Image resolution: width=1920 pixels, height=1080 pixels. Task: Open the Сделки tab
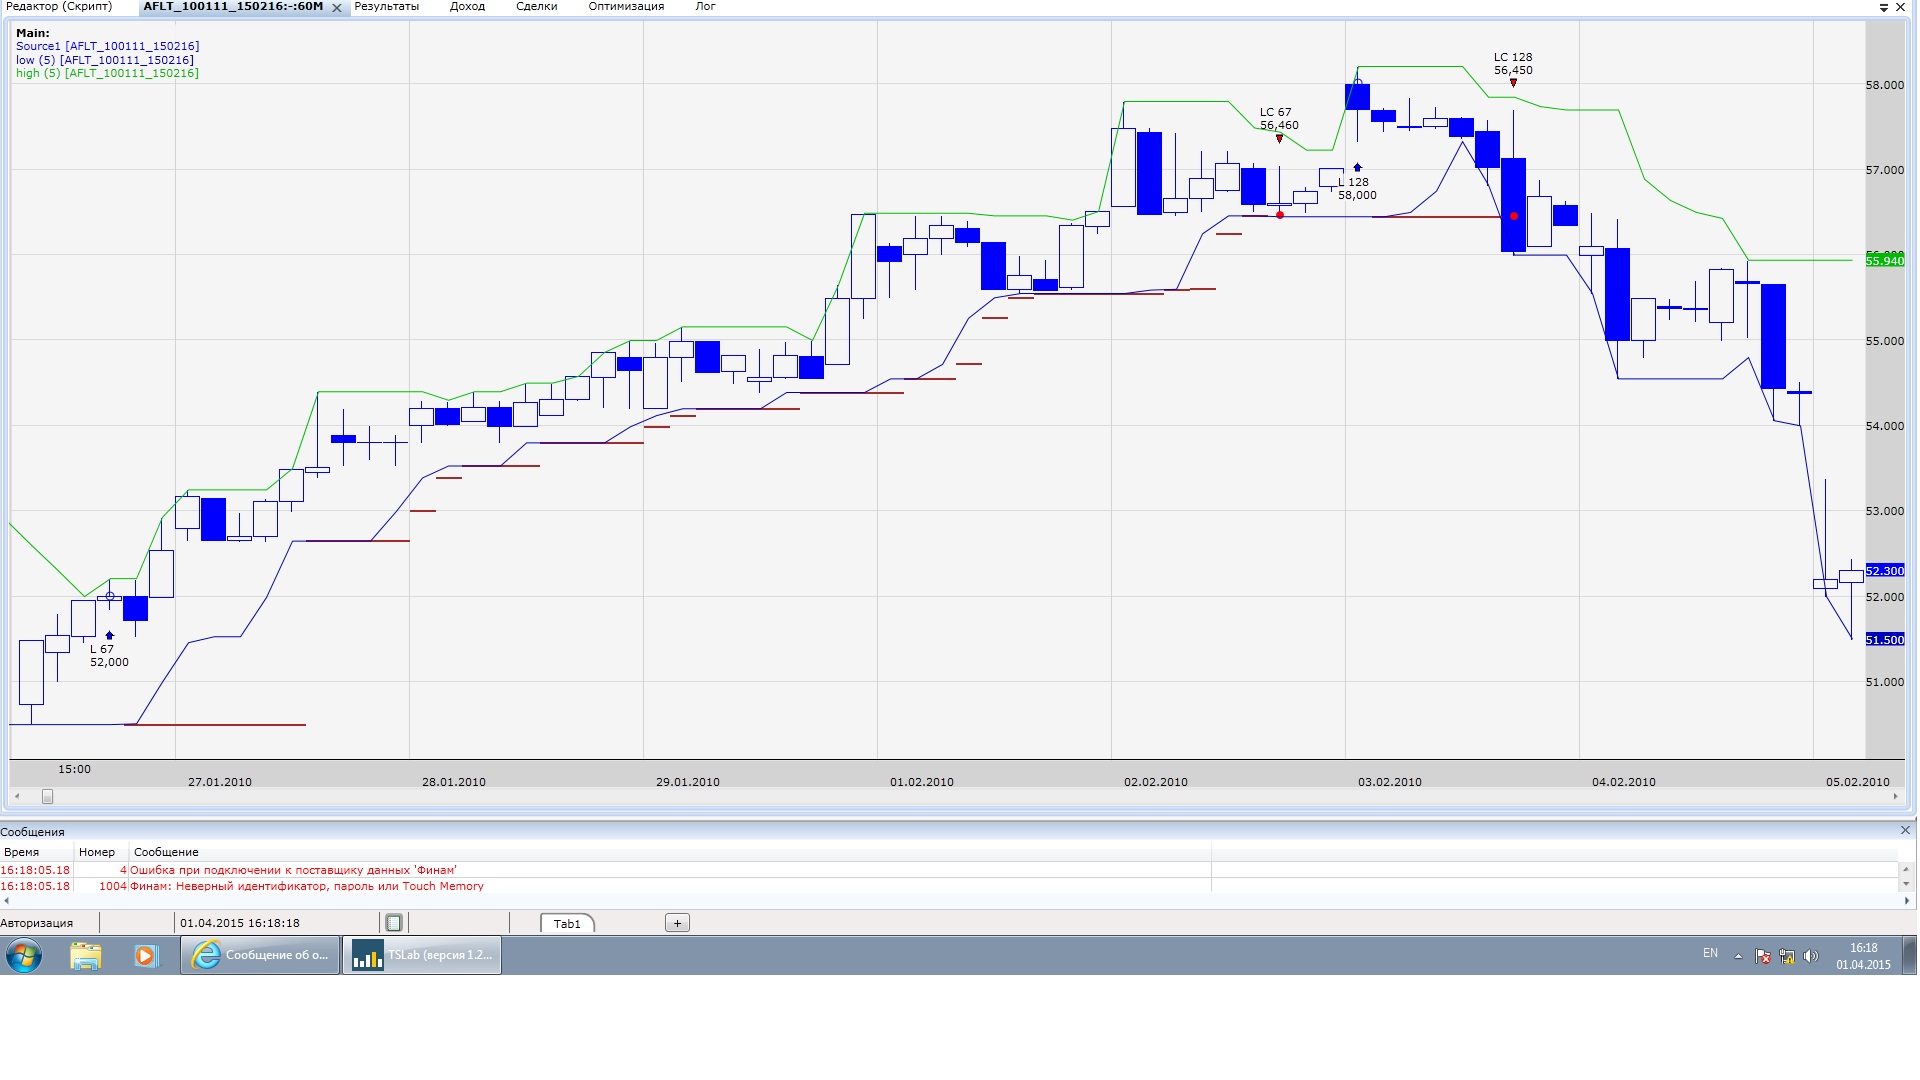point(536,7)
